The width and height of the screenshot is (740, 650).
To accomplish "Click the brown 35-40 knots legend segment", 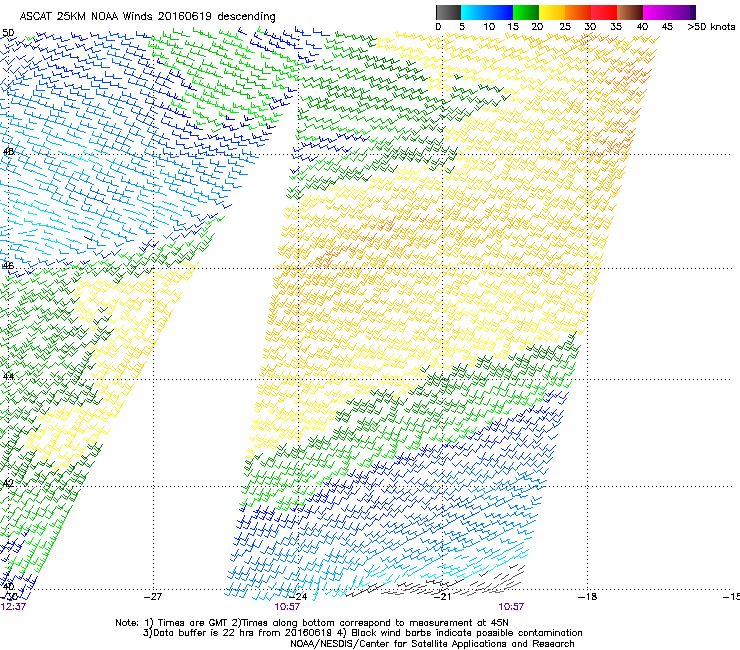I will click(630, 12).
